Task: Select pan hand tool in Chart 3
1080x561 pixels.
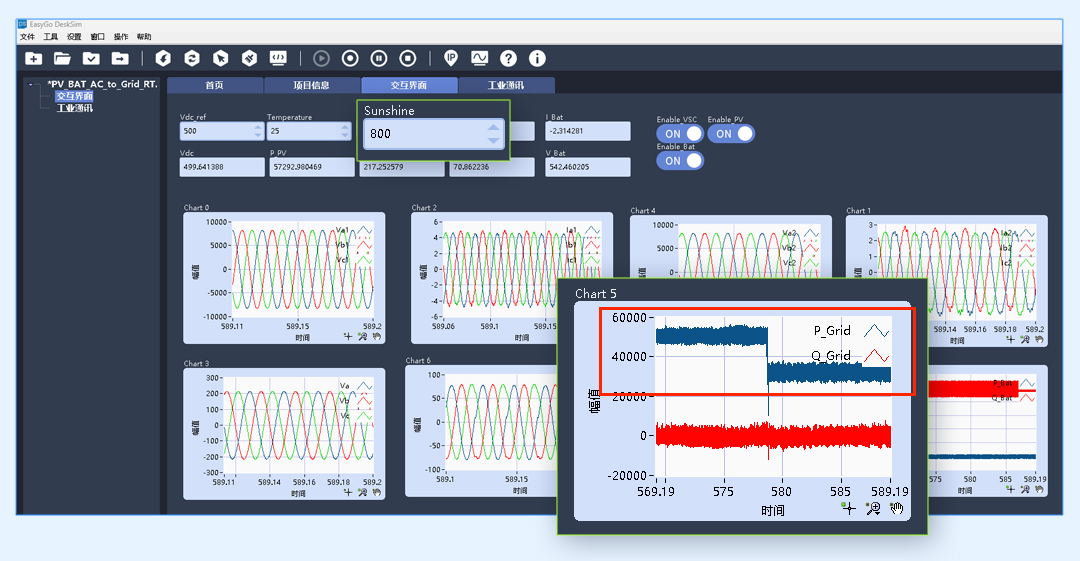Action: coord(377,492)
